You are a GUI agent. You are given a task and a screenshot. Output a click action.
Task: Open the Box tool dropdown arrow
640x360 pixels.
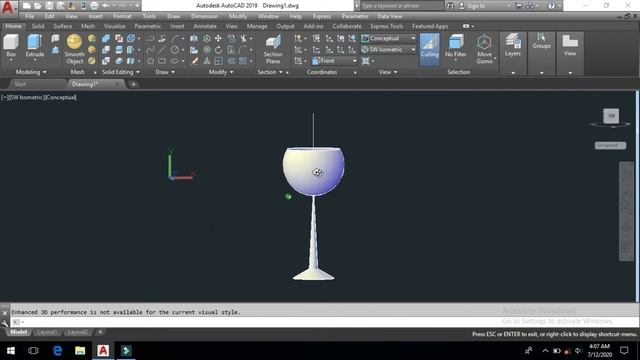coord(11,60)
